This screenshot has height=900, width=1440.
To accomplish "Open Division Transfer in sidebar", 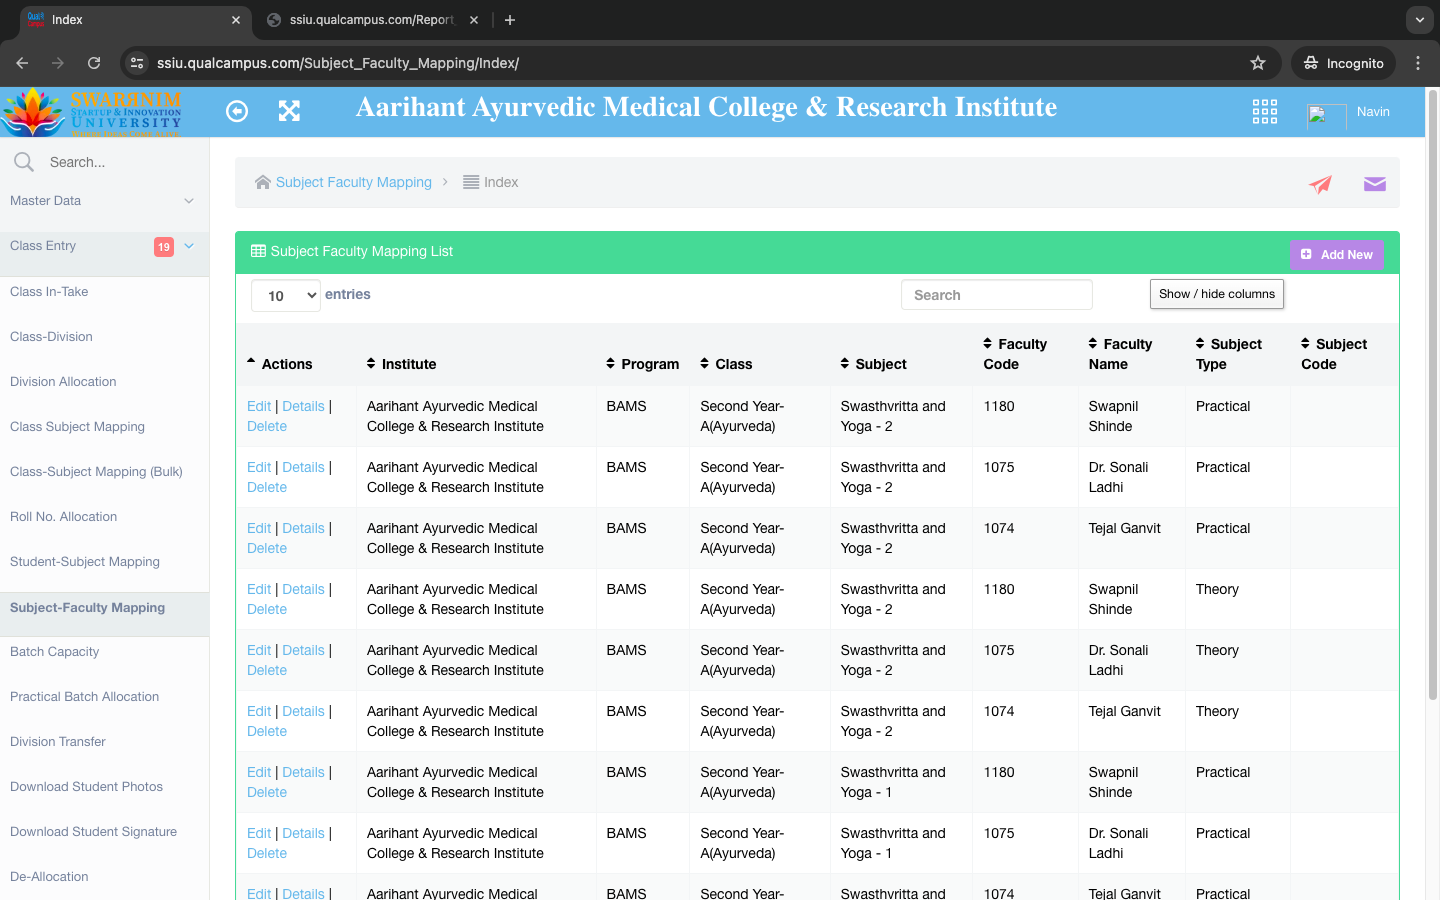I will (57, 742).
